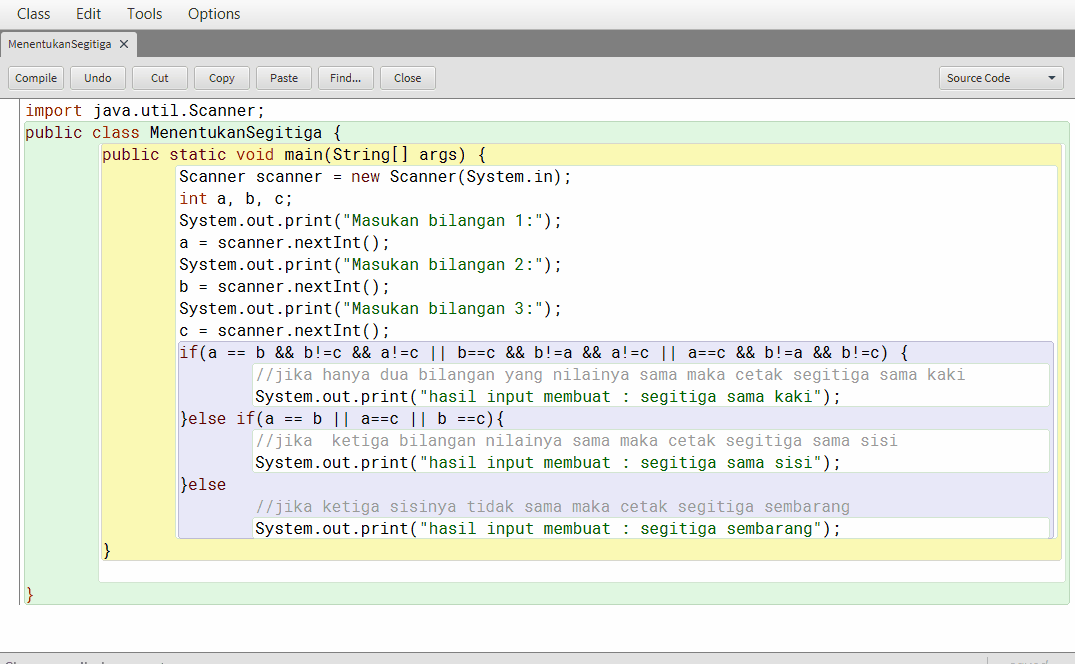Click the int a, b, c; declaration
This screenshot has height=664, width=1075.
pos(236,198)
